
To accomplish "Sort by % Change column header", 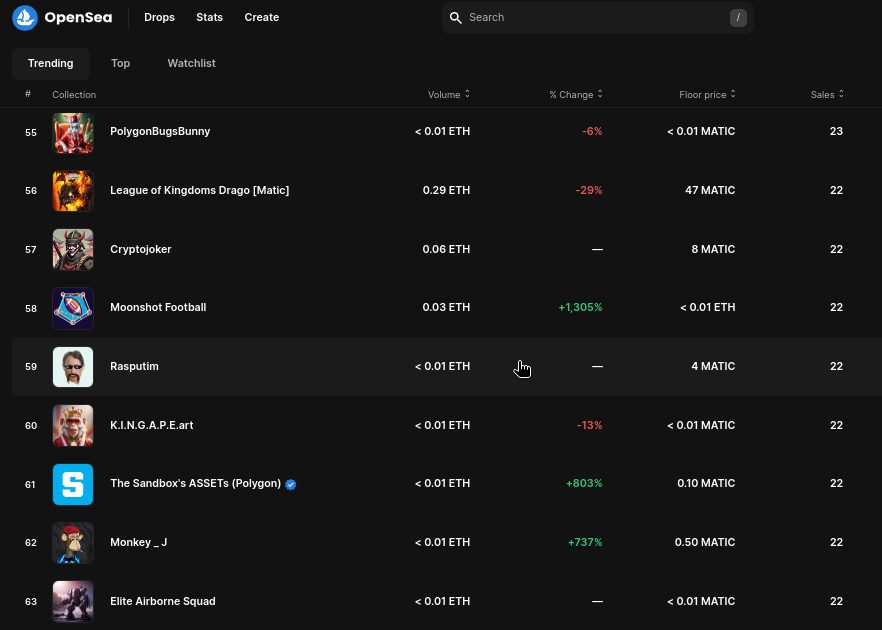I will click(576, 94).
